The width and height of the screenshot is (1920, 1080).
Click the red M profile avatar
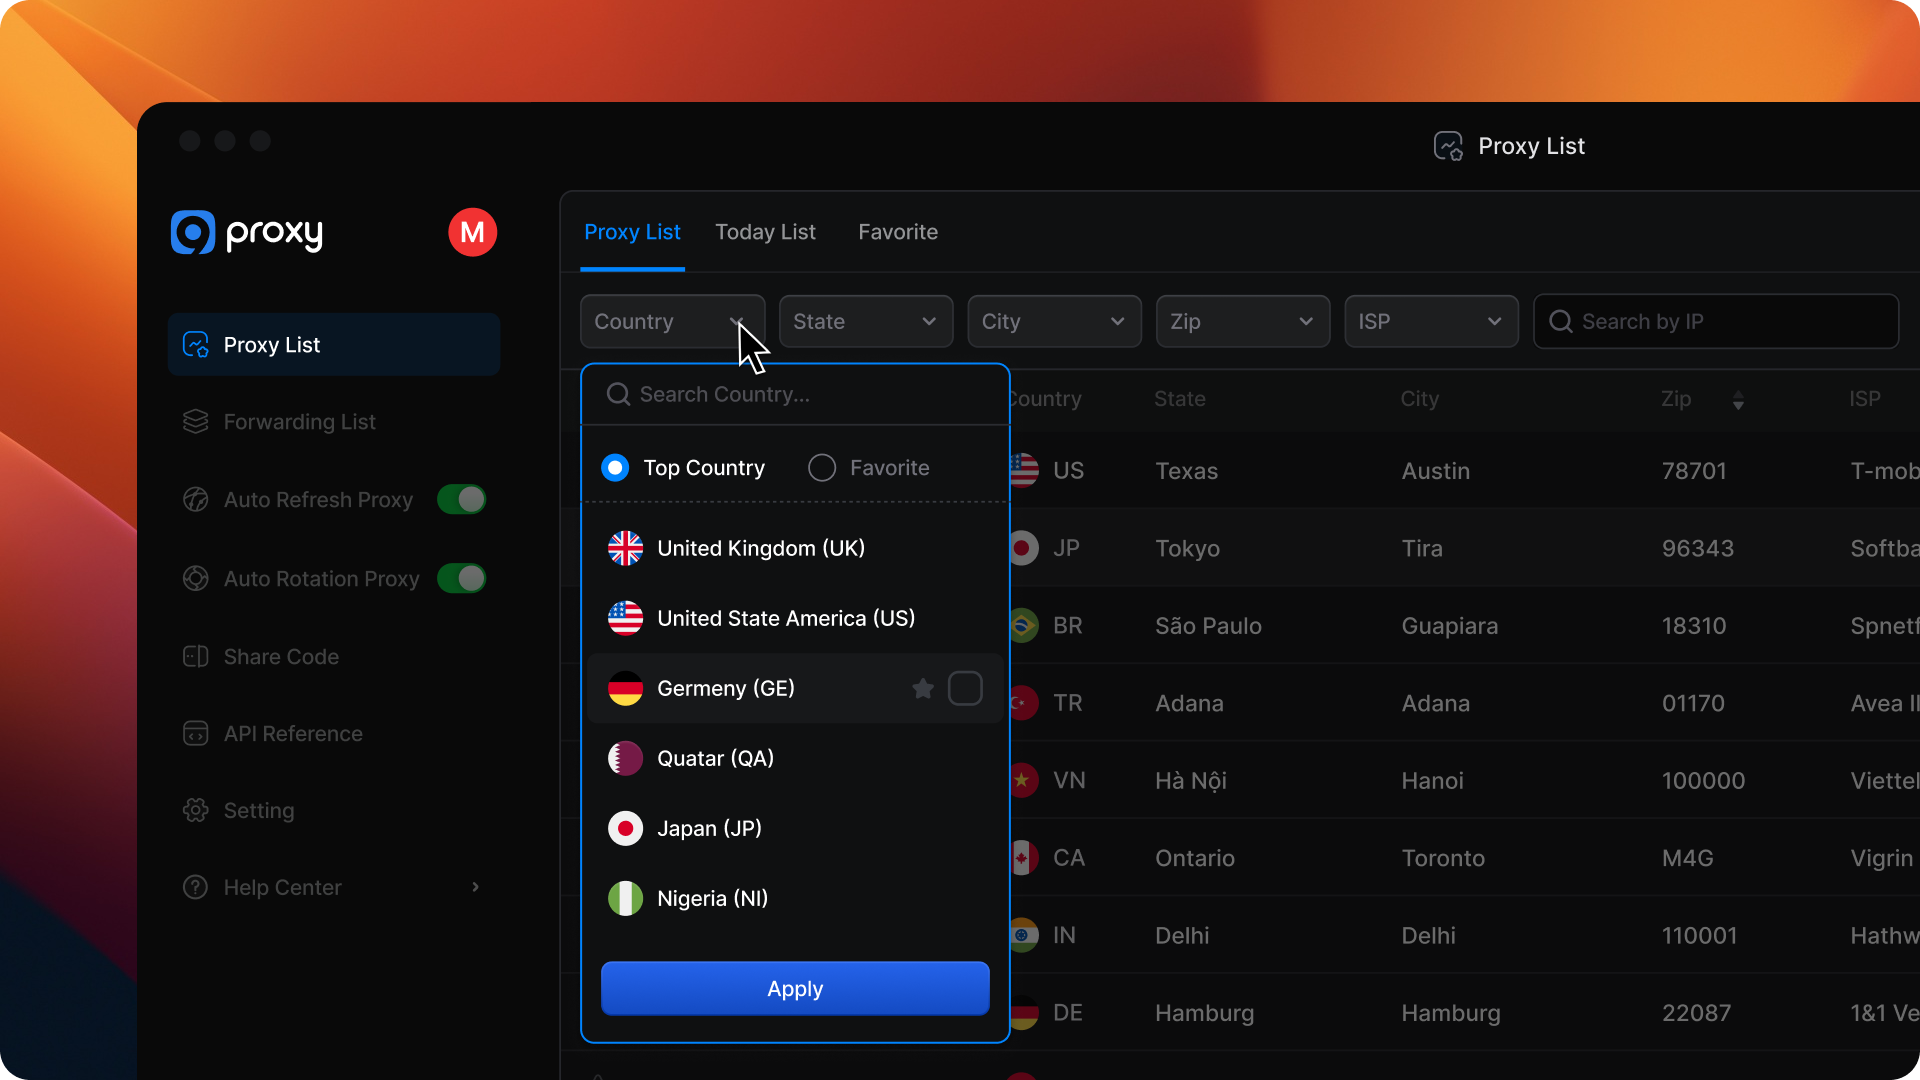coord(472,232)
